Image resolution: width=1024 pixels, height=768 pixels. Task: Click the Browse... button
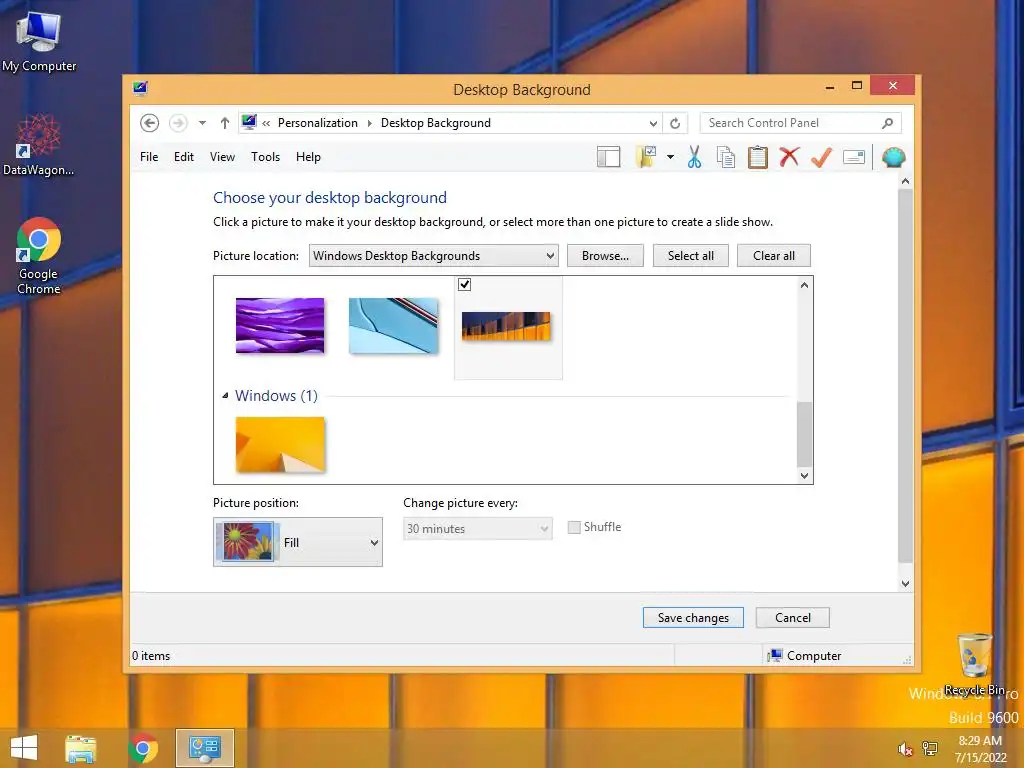[605, 255]
